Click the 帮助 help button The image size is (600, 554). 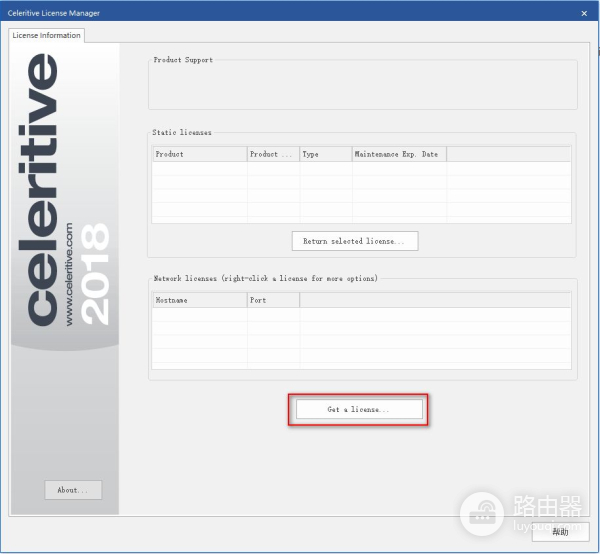[x=560, y=532]
